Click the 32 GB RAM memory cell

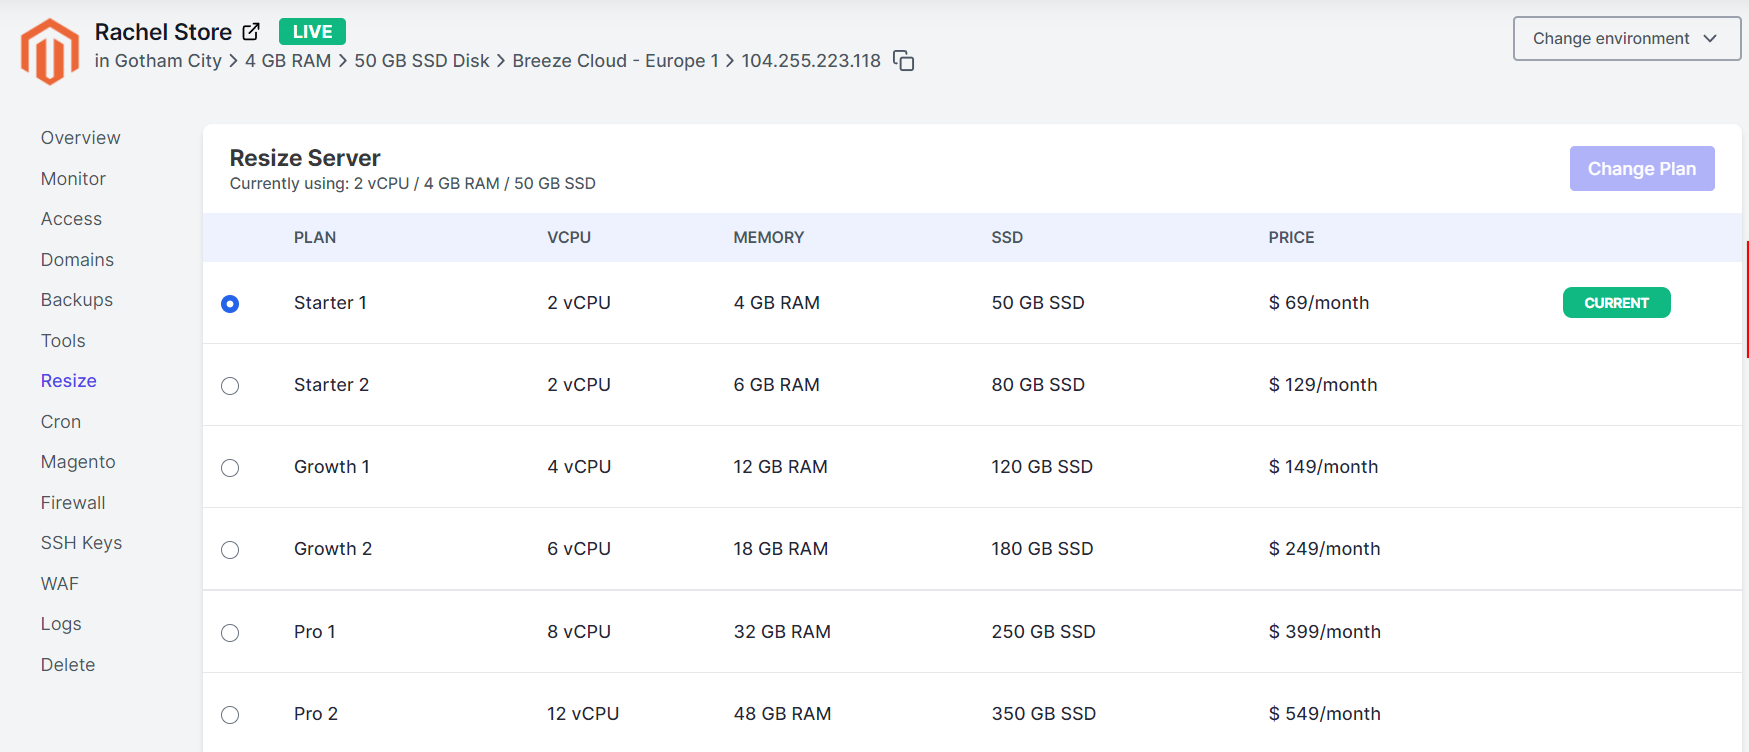pyautogui.click(x=782, y=632)
